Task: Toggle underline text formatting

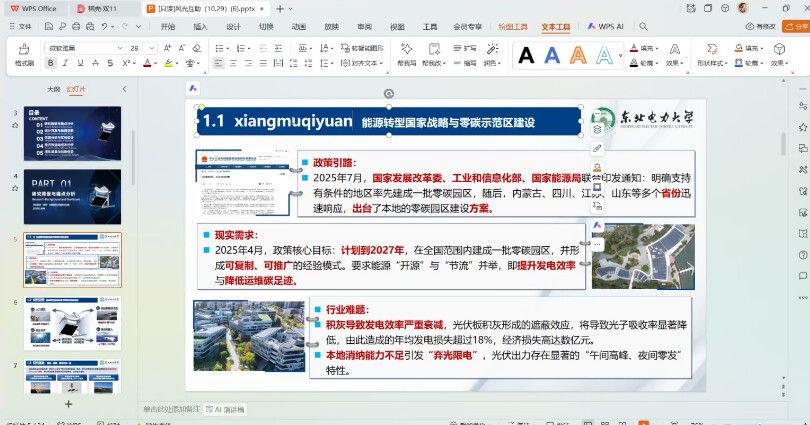Action: click(81, 63)
